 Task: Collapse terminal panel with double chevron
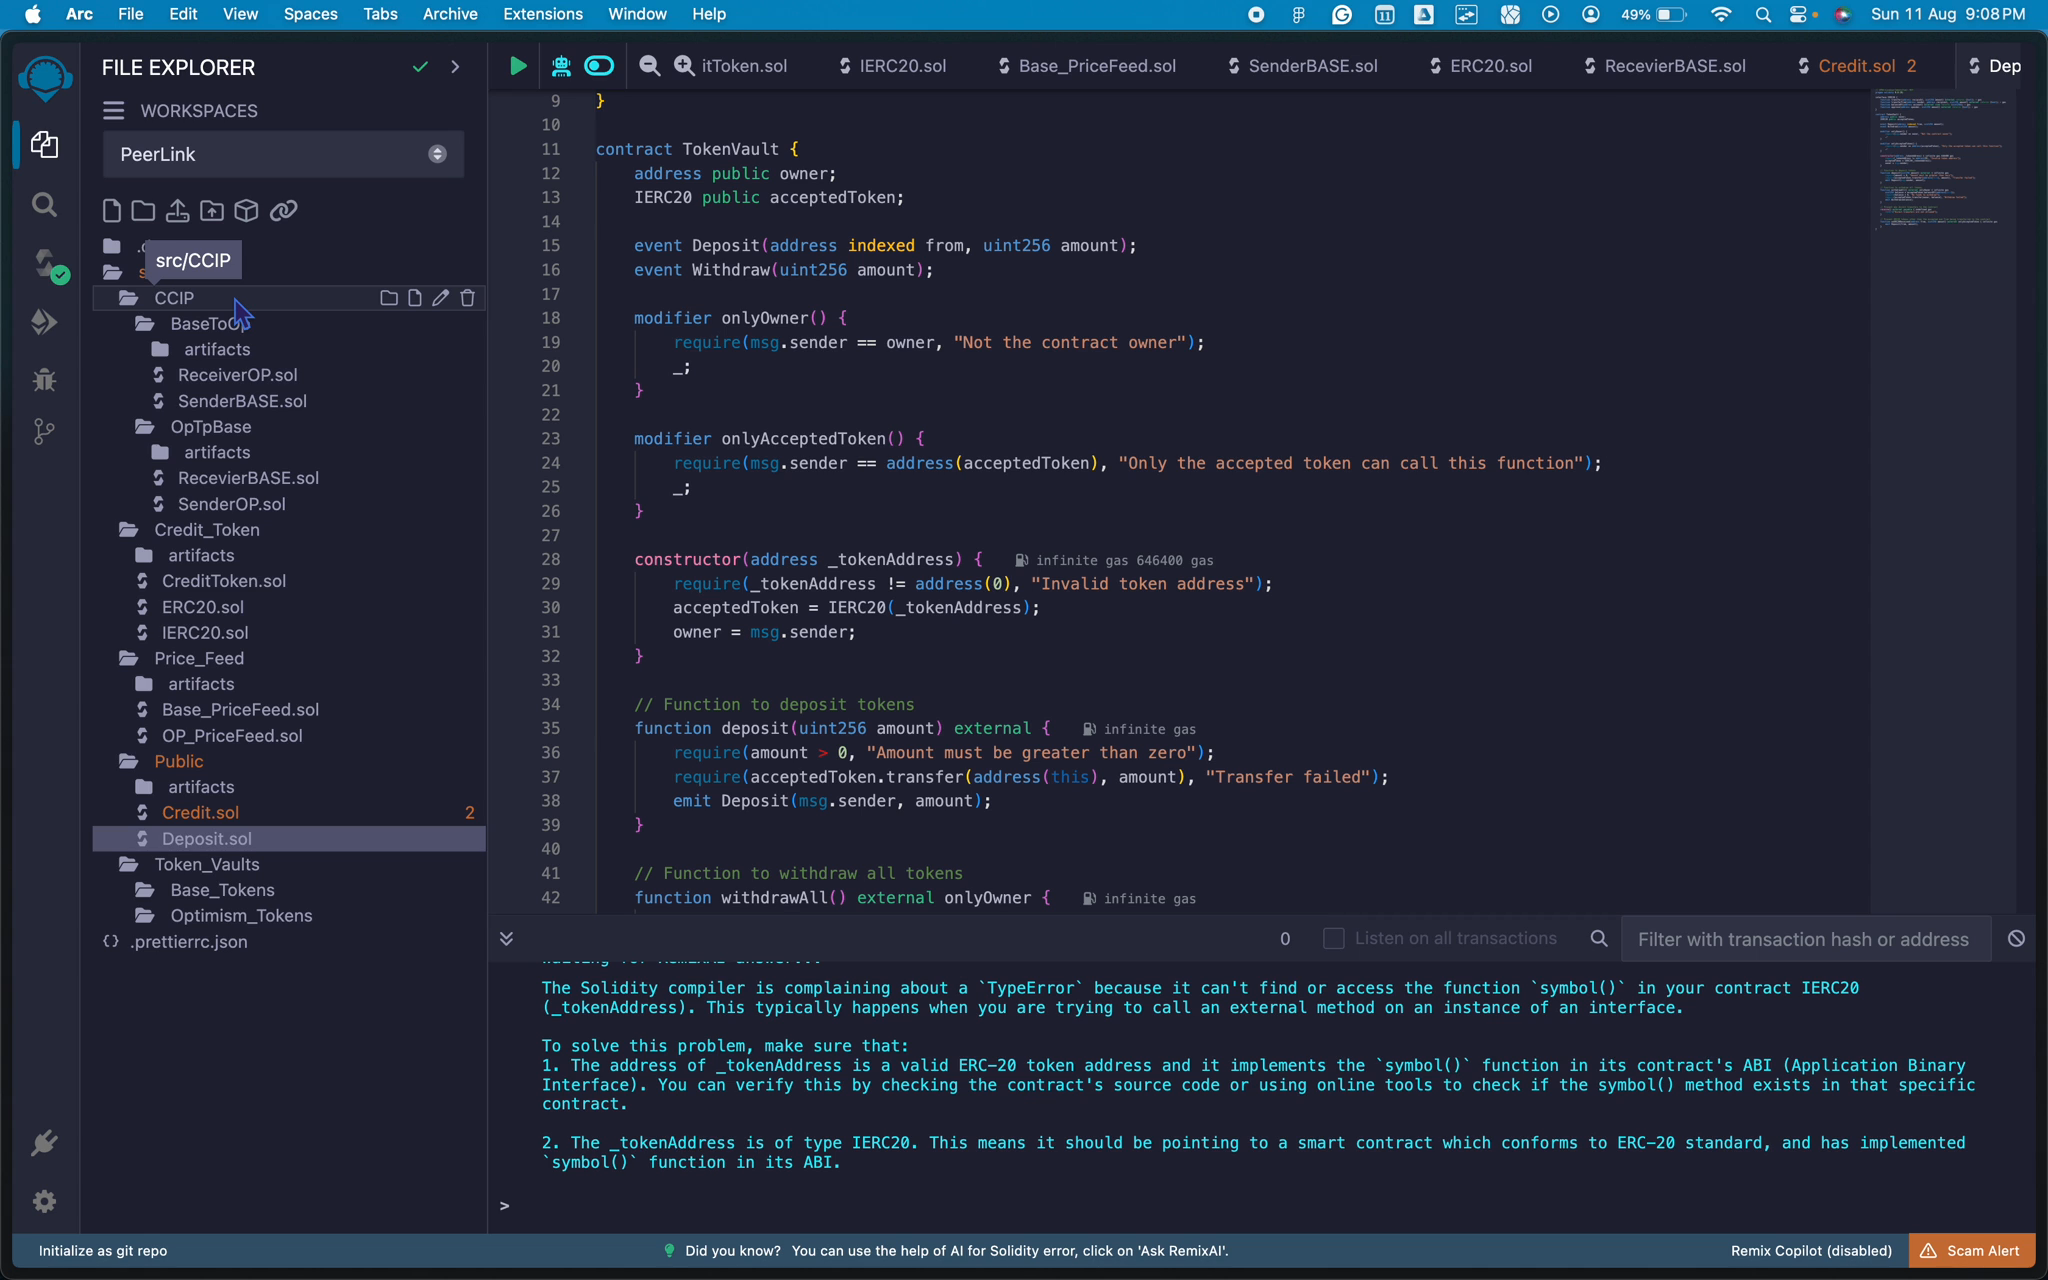click(x=506, y=938)
